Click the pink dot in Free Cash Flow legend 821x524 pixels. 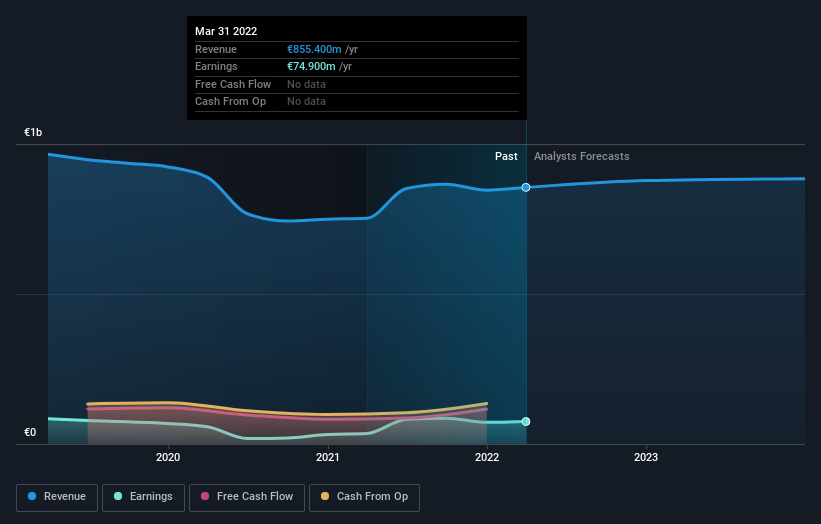click(x=205, y=496)
